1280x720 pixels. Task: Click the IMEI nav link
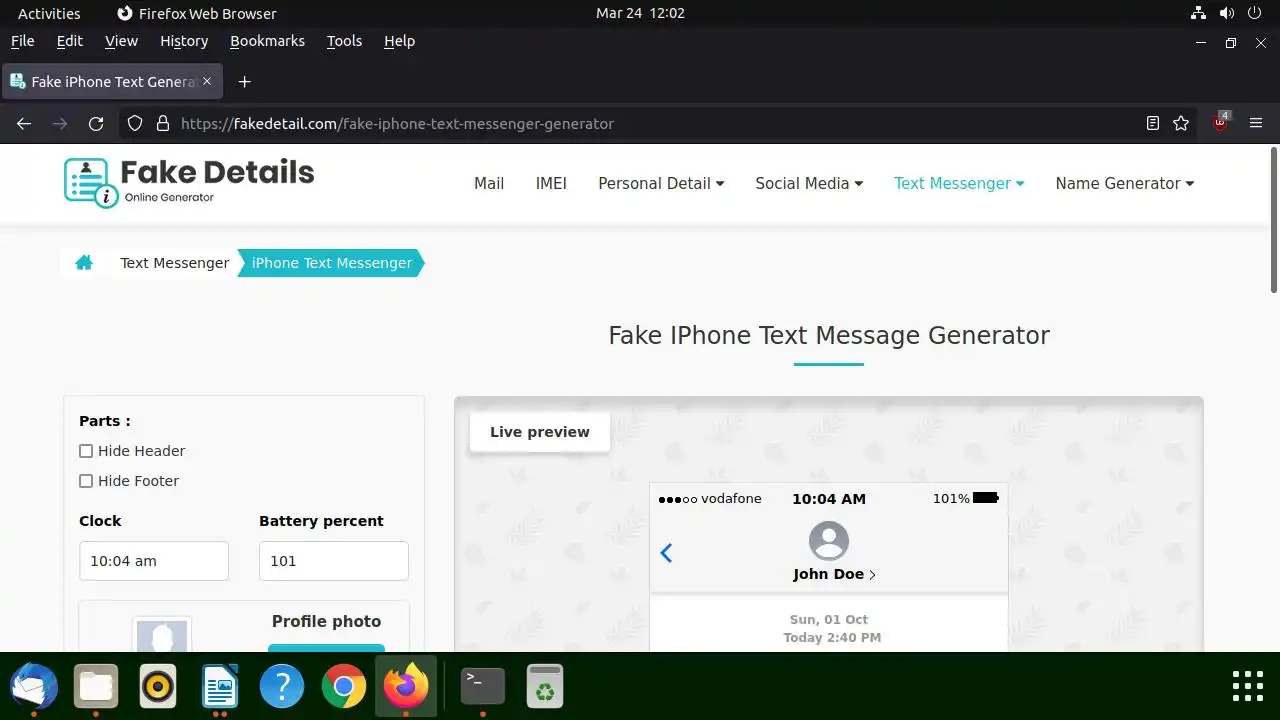tap(551, 183)
